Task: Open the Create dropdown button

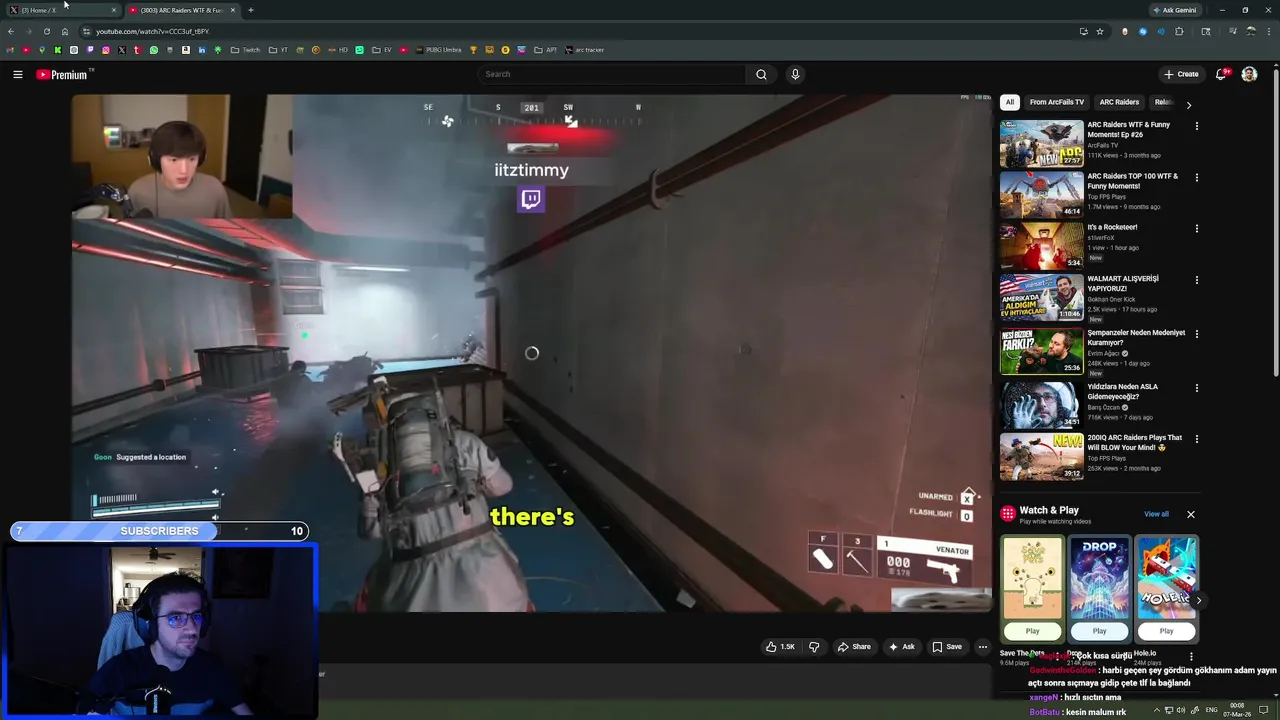Action: tap(1181, 74)
